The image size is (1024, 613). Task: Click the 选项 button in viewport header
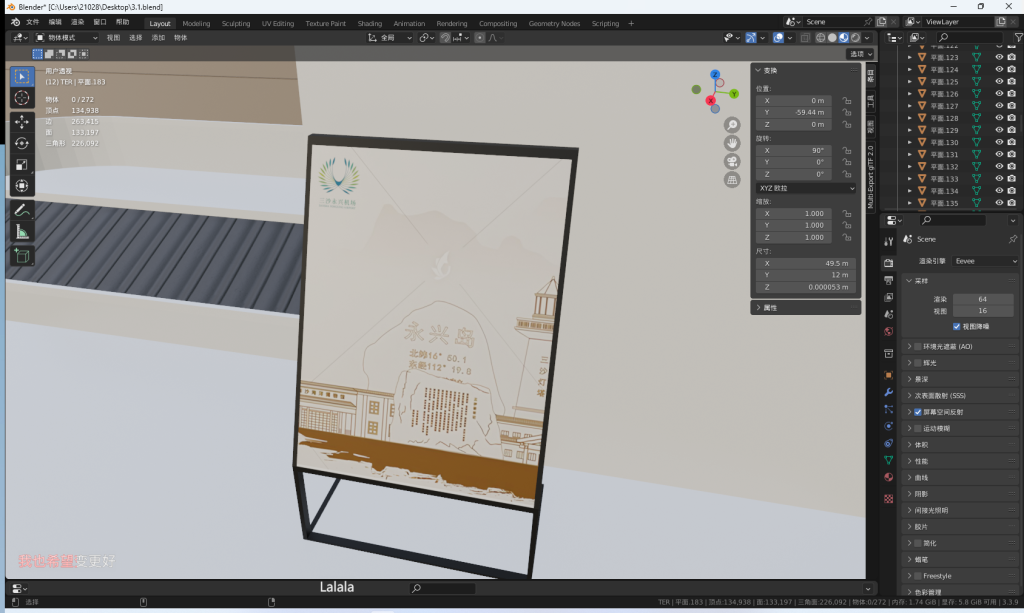click(x=859, y=54)
